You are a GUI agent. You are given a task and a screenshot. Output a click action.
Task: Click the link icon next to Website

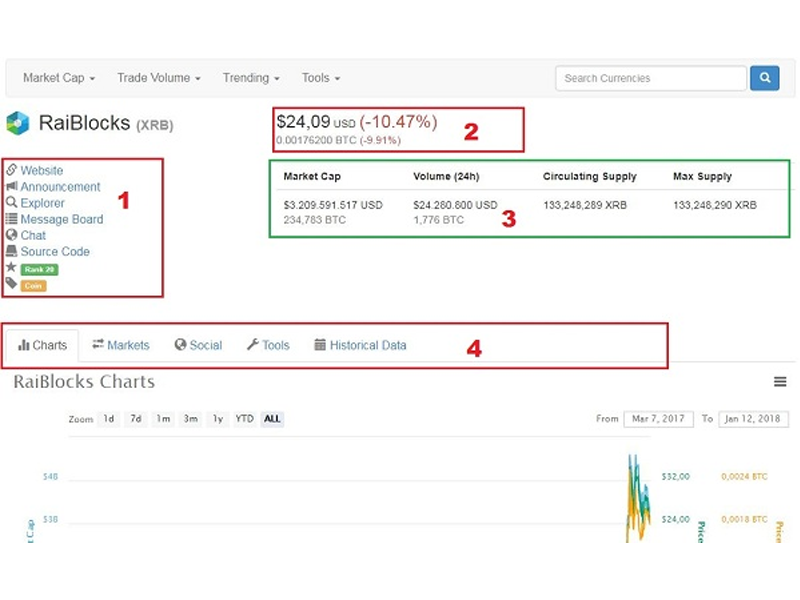(11, 169)
